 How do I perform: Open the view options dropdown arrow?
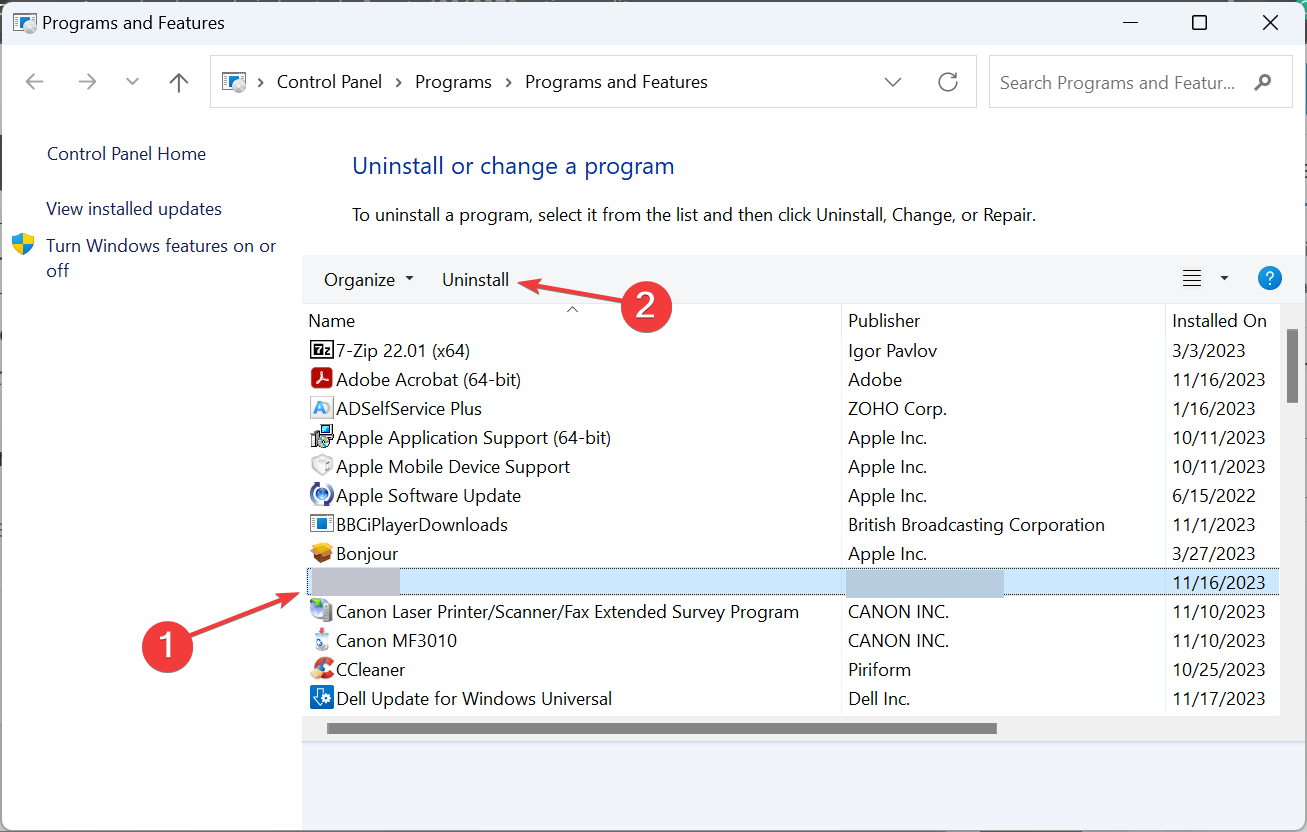1224,279
